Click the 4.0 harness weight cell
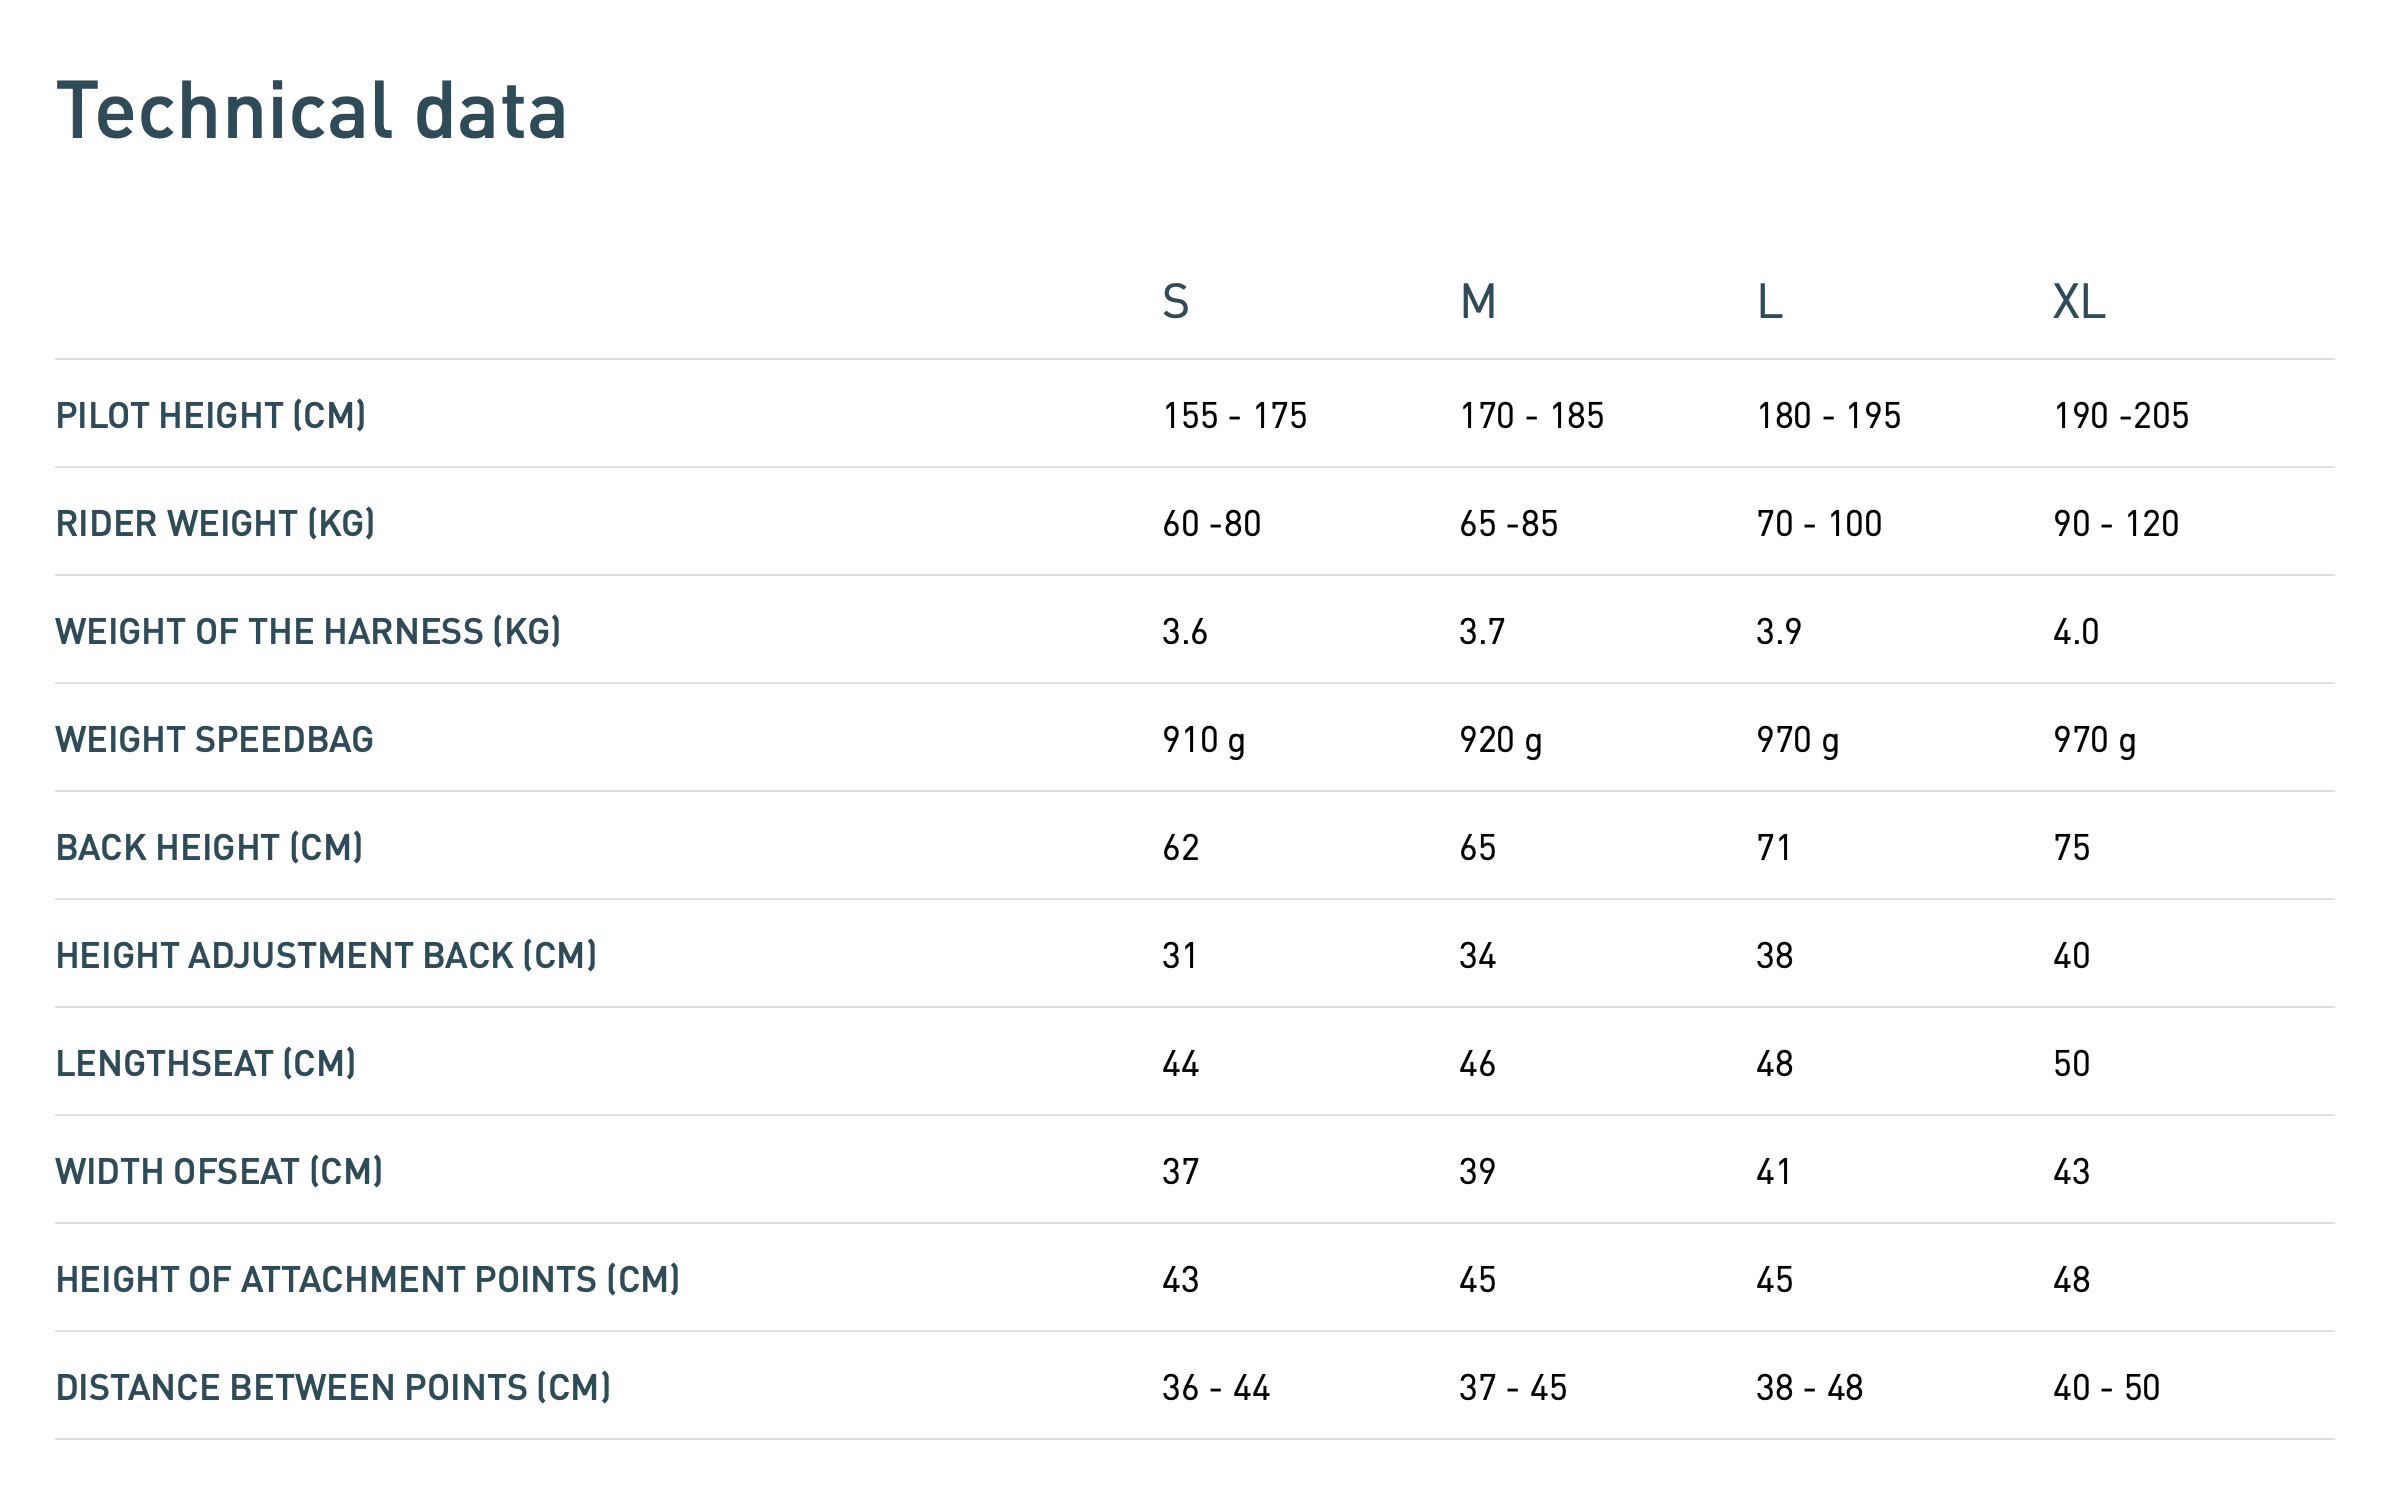This screenshot has height=1486, width=2406. coord(2075,631)
